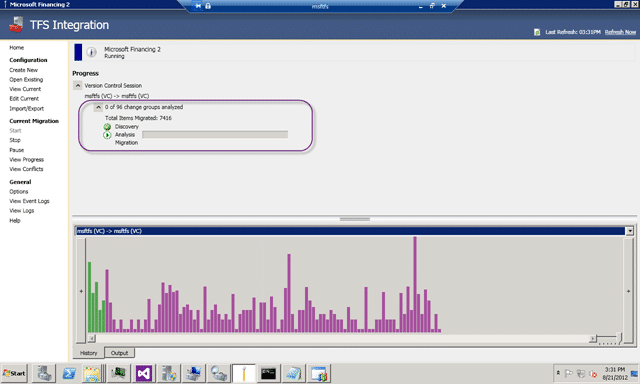Switch to the Output tab
The image size is (640, 384).
point(119,353)
